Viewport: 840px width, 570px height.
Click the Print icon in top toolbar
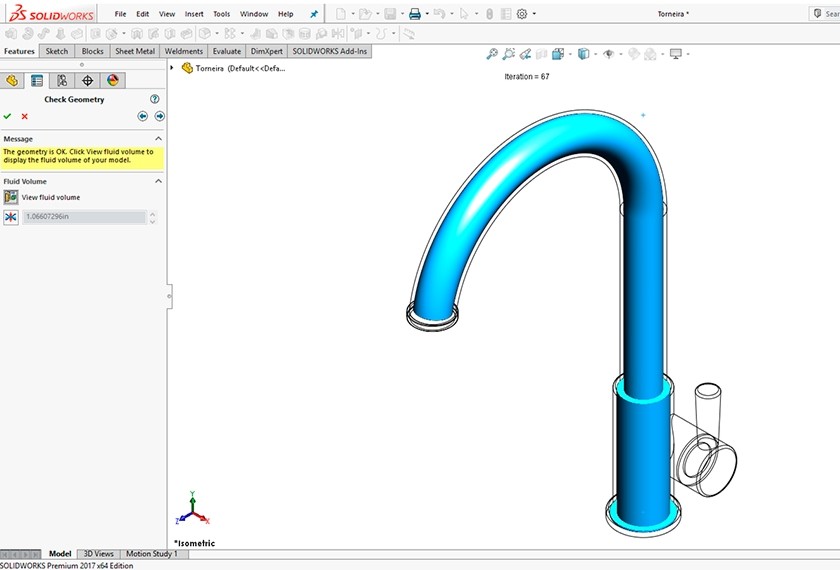[x=414, y=14]
